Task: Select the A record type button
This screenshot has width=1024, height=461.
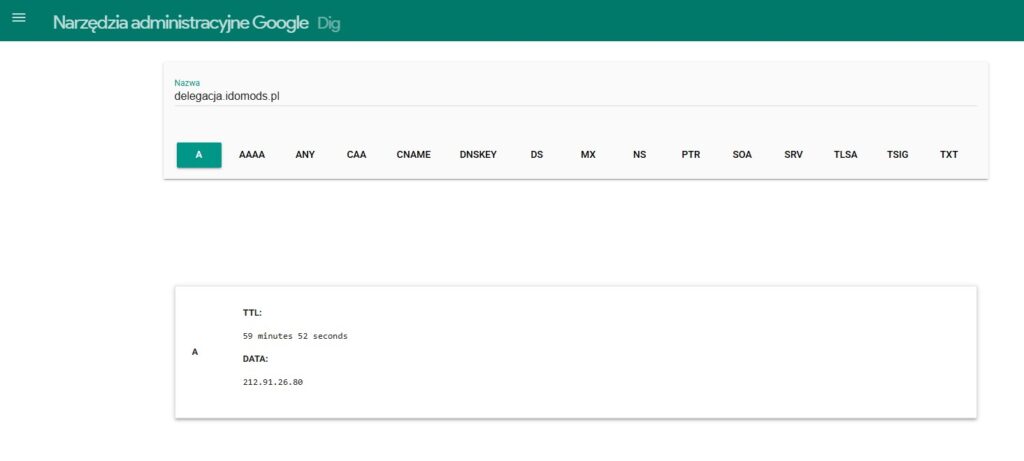Action: pyautogui.click(x=199, y=155)
